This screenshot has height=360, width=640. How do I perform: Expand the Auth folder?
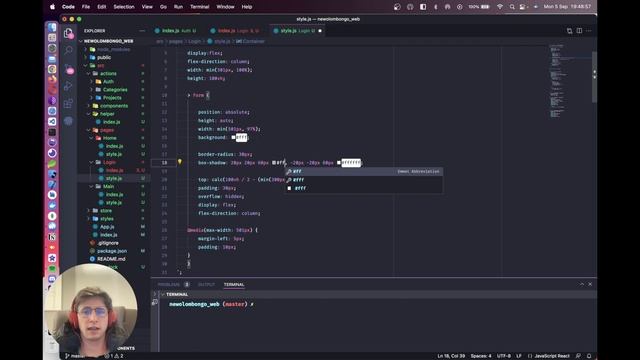pos(108,82)
